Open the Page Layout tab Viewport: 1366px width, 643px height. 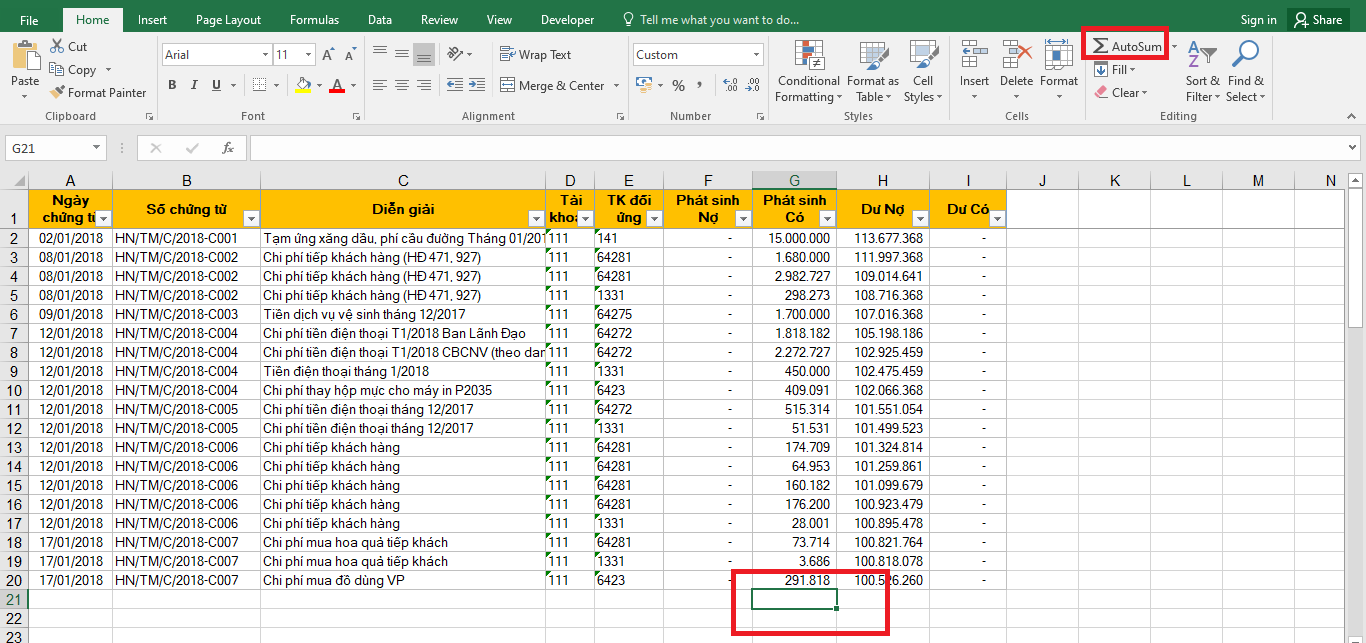[x=228, y=20]
